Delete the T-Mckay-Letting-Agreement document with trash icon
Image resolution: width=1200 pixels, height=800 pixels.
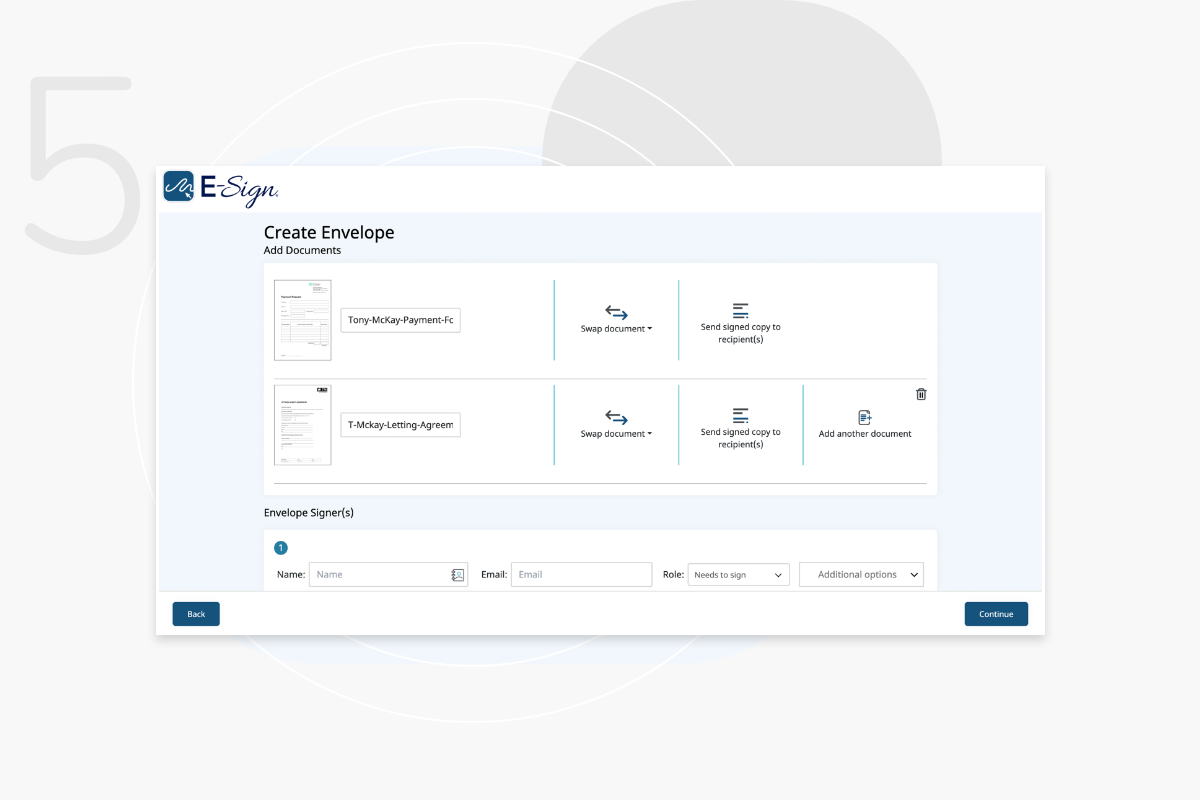click(x=921, y=394)
